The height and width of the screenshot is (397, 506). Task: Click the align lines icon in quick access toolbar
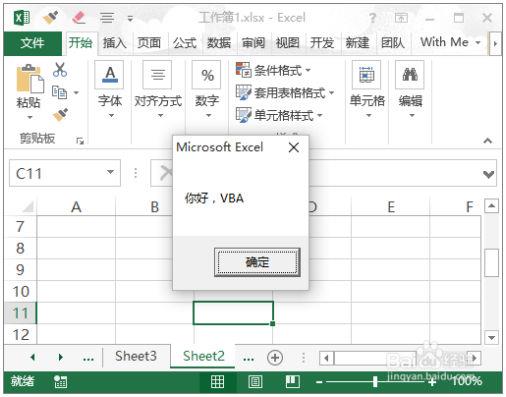coord(107,18)
